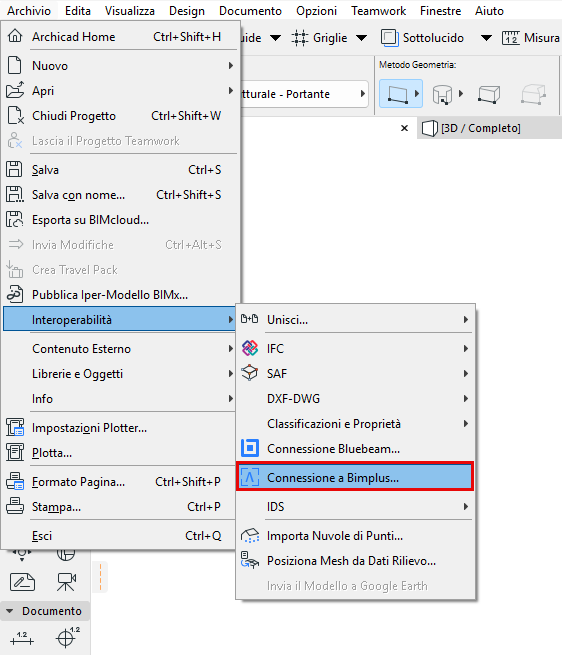The height and width of the screenshot is (655, 562).
Task: Open the Edita menu
Action: click(x=78, y=10)
